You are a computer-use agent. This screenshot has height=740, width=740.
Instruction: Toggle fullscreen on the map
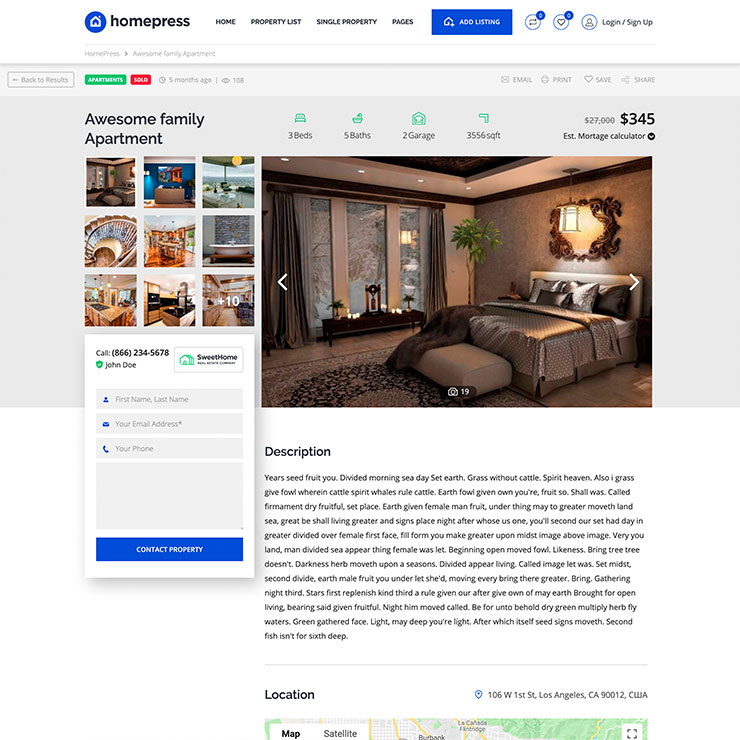click(631, 733)
